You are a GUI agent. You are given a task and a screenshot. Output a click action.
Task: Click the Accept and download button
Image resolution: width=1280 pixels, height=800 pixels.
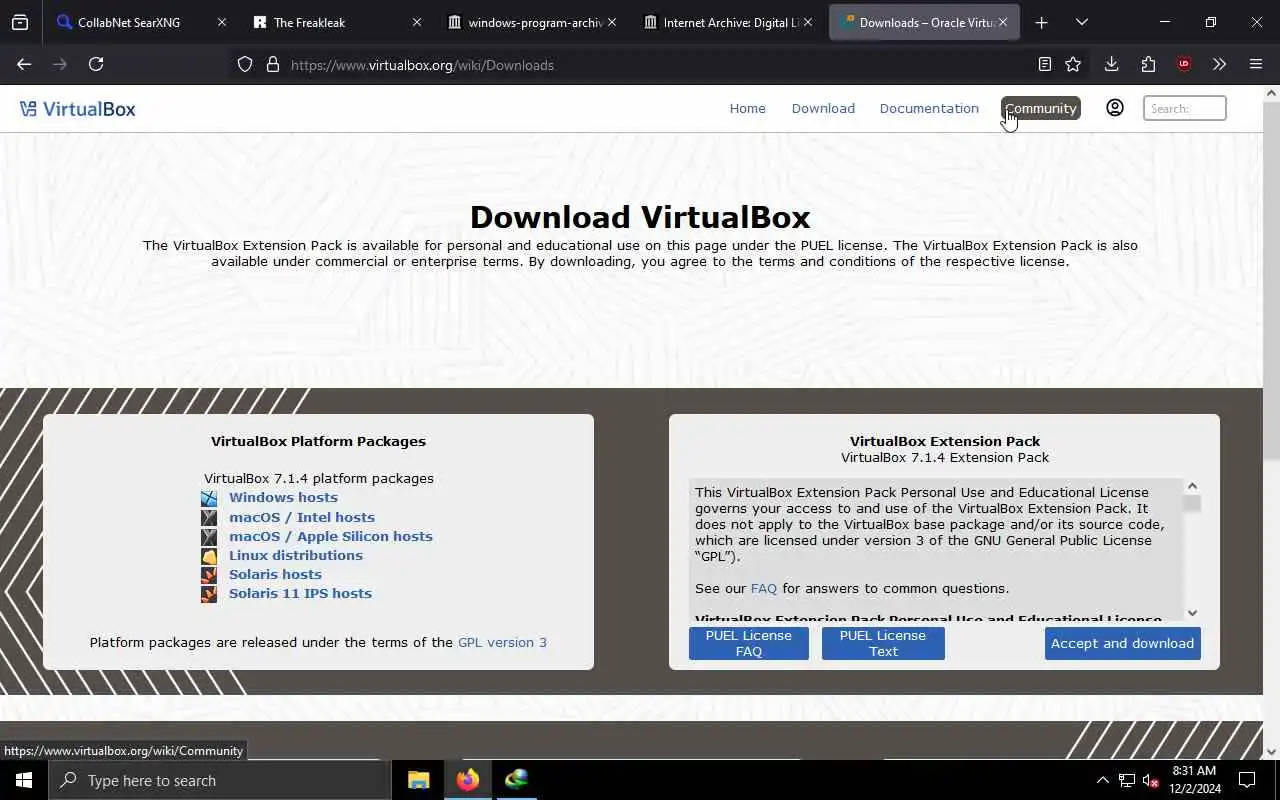coord(1122,643)
